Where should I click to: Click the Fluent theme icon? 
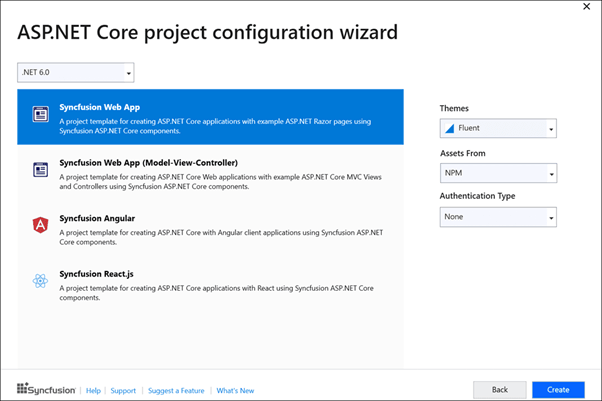pos(450,129)
